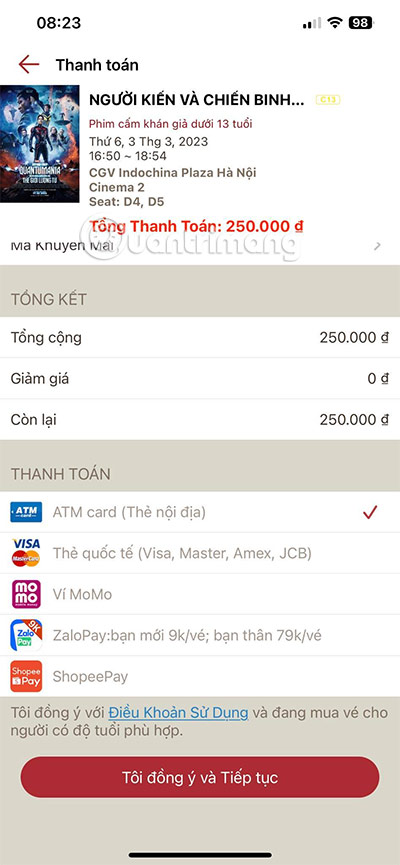Tap the ATM card logo icon
This screenshot has width=400, height=865.
pos(26,512)
